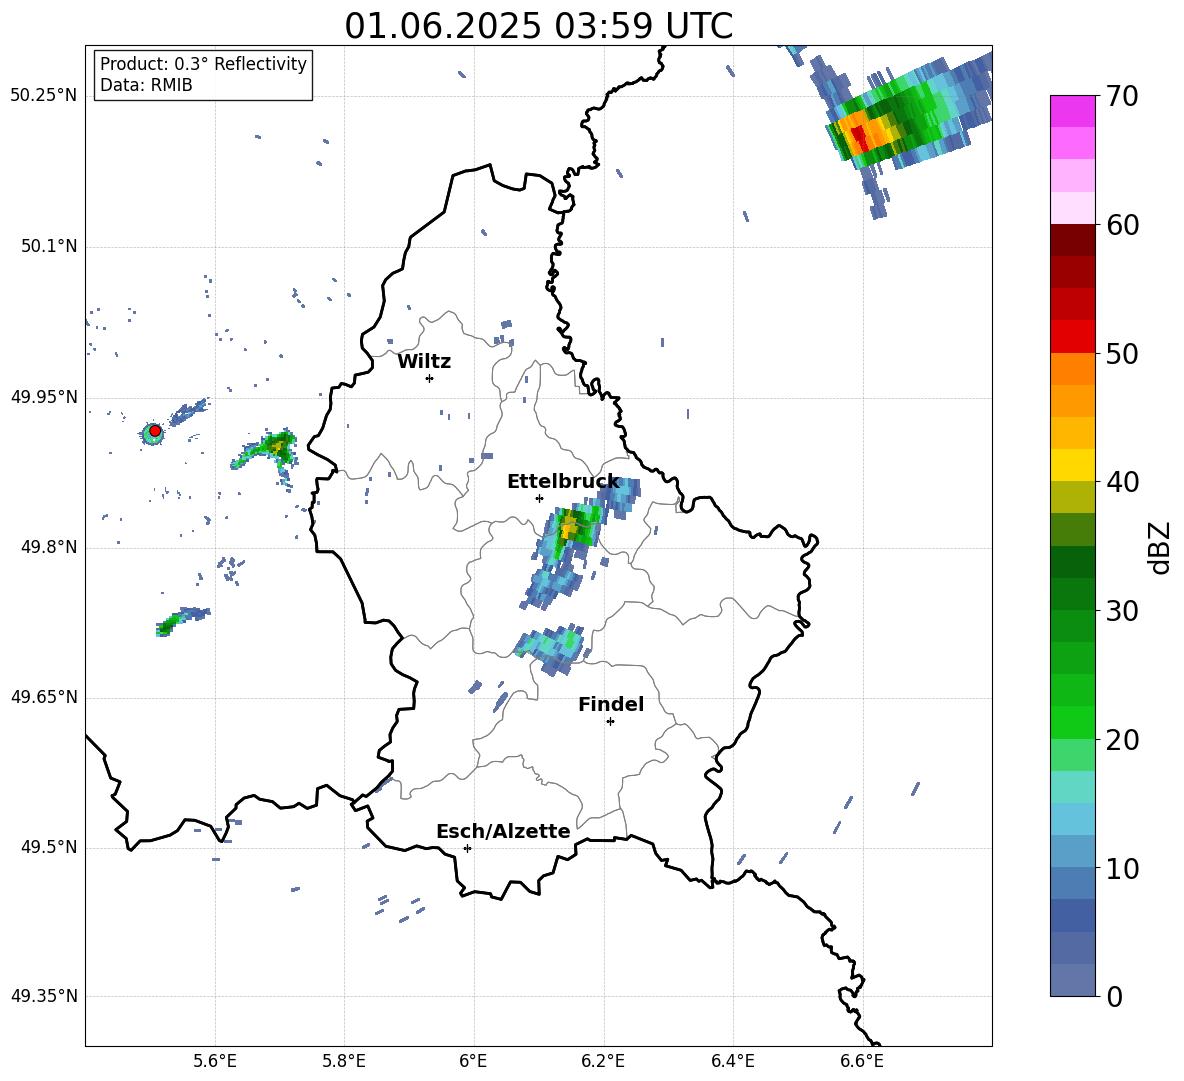Click the colorbar value 60
Screen dimensions: 1184x1081
1122,225
